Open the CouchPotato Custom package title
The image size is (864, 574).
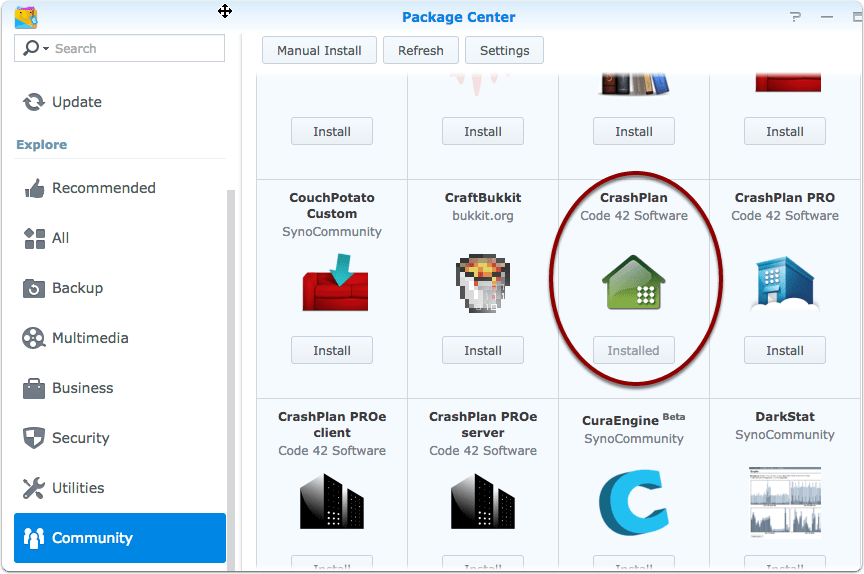[332, 205]
